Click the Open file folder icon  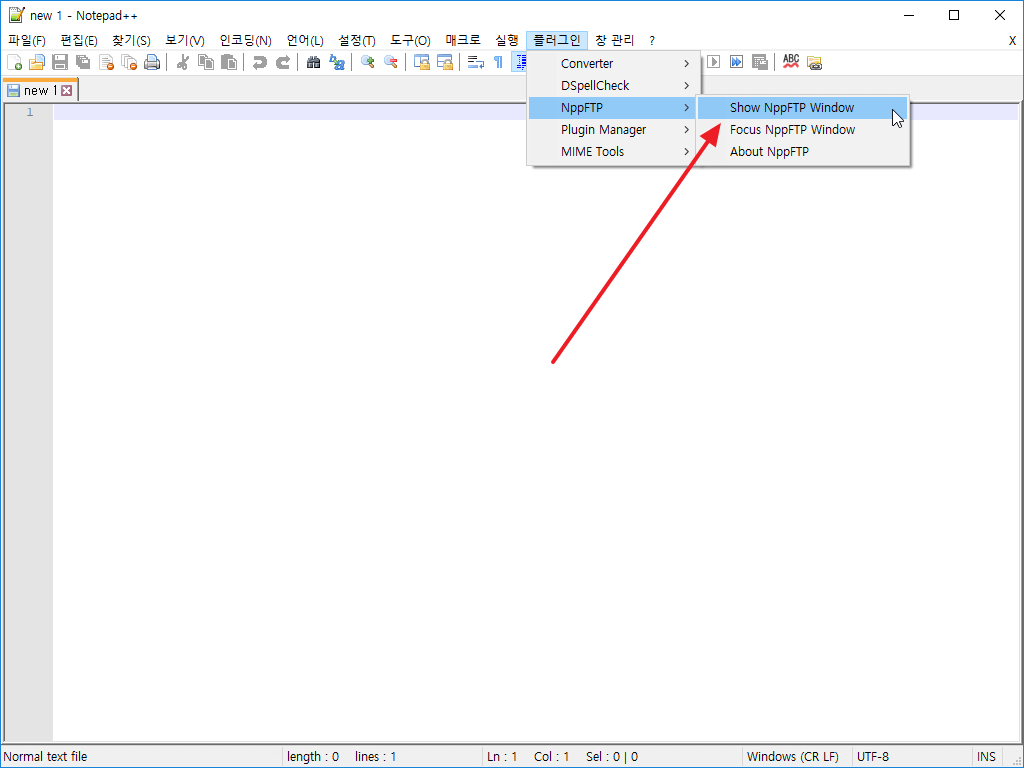(x=37, y=62)
